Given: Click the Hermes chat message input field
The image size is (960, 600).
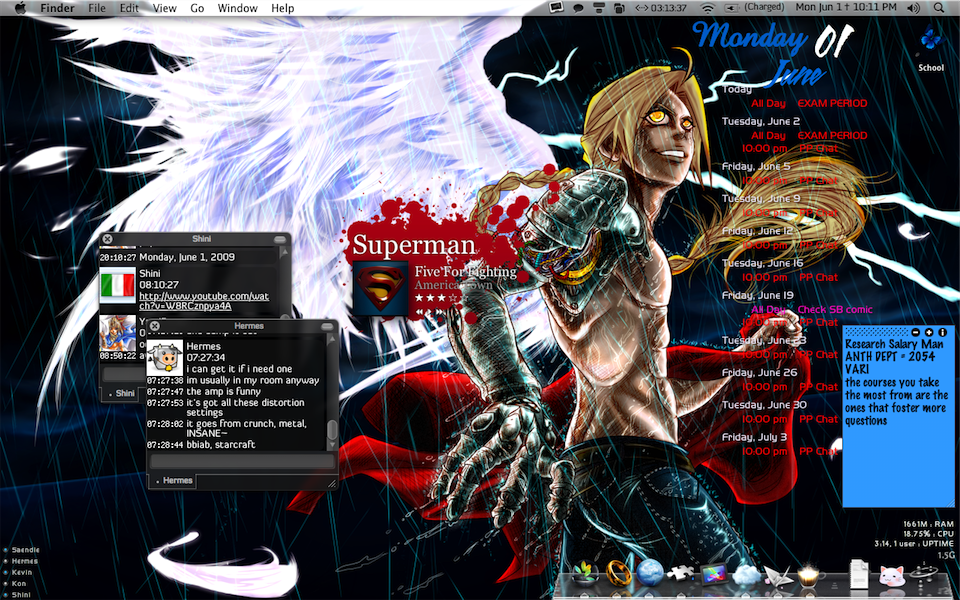Looking at the screenshot, I should (242, 461).
